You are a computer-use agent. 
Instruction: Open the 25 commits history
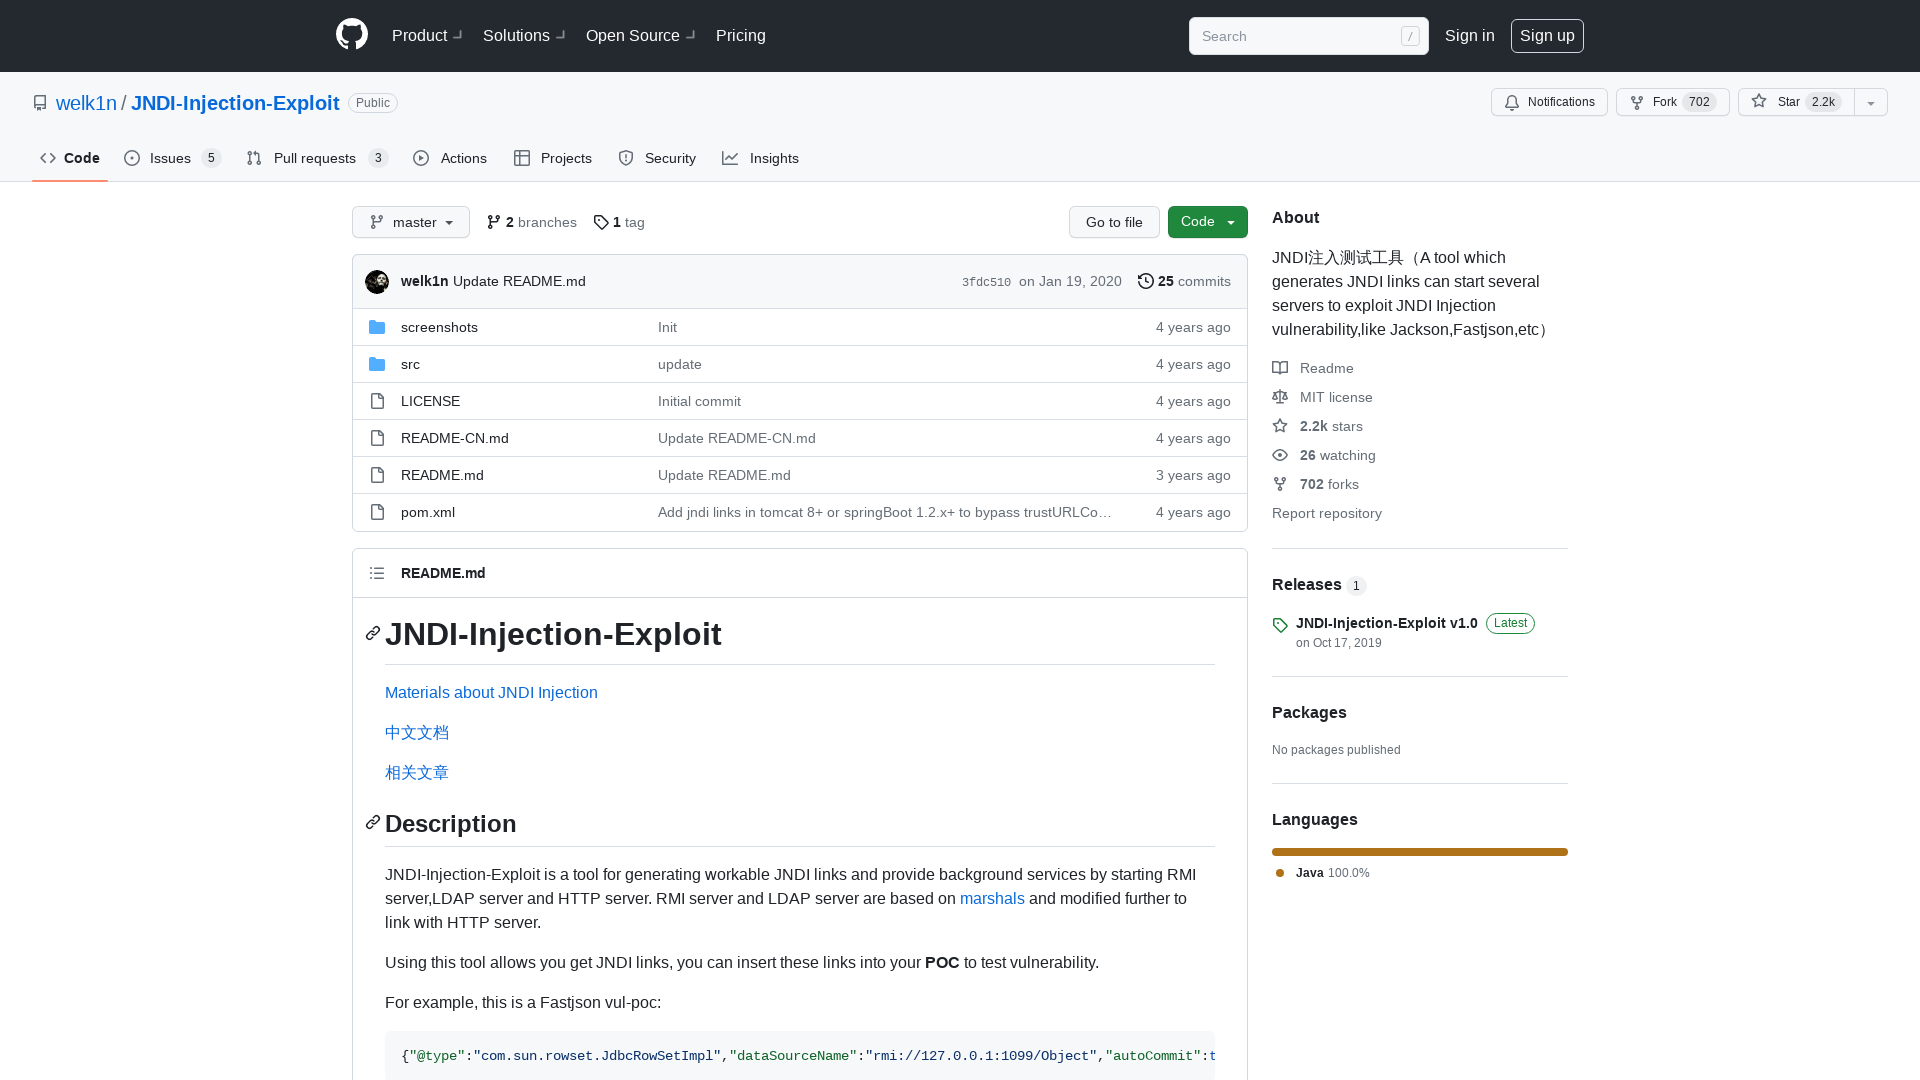(1185, 281)
